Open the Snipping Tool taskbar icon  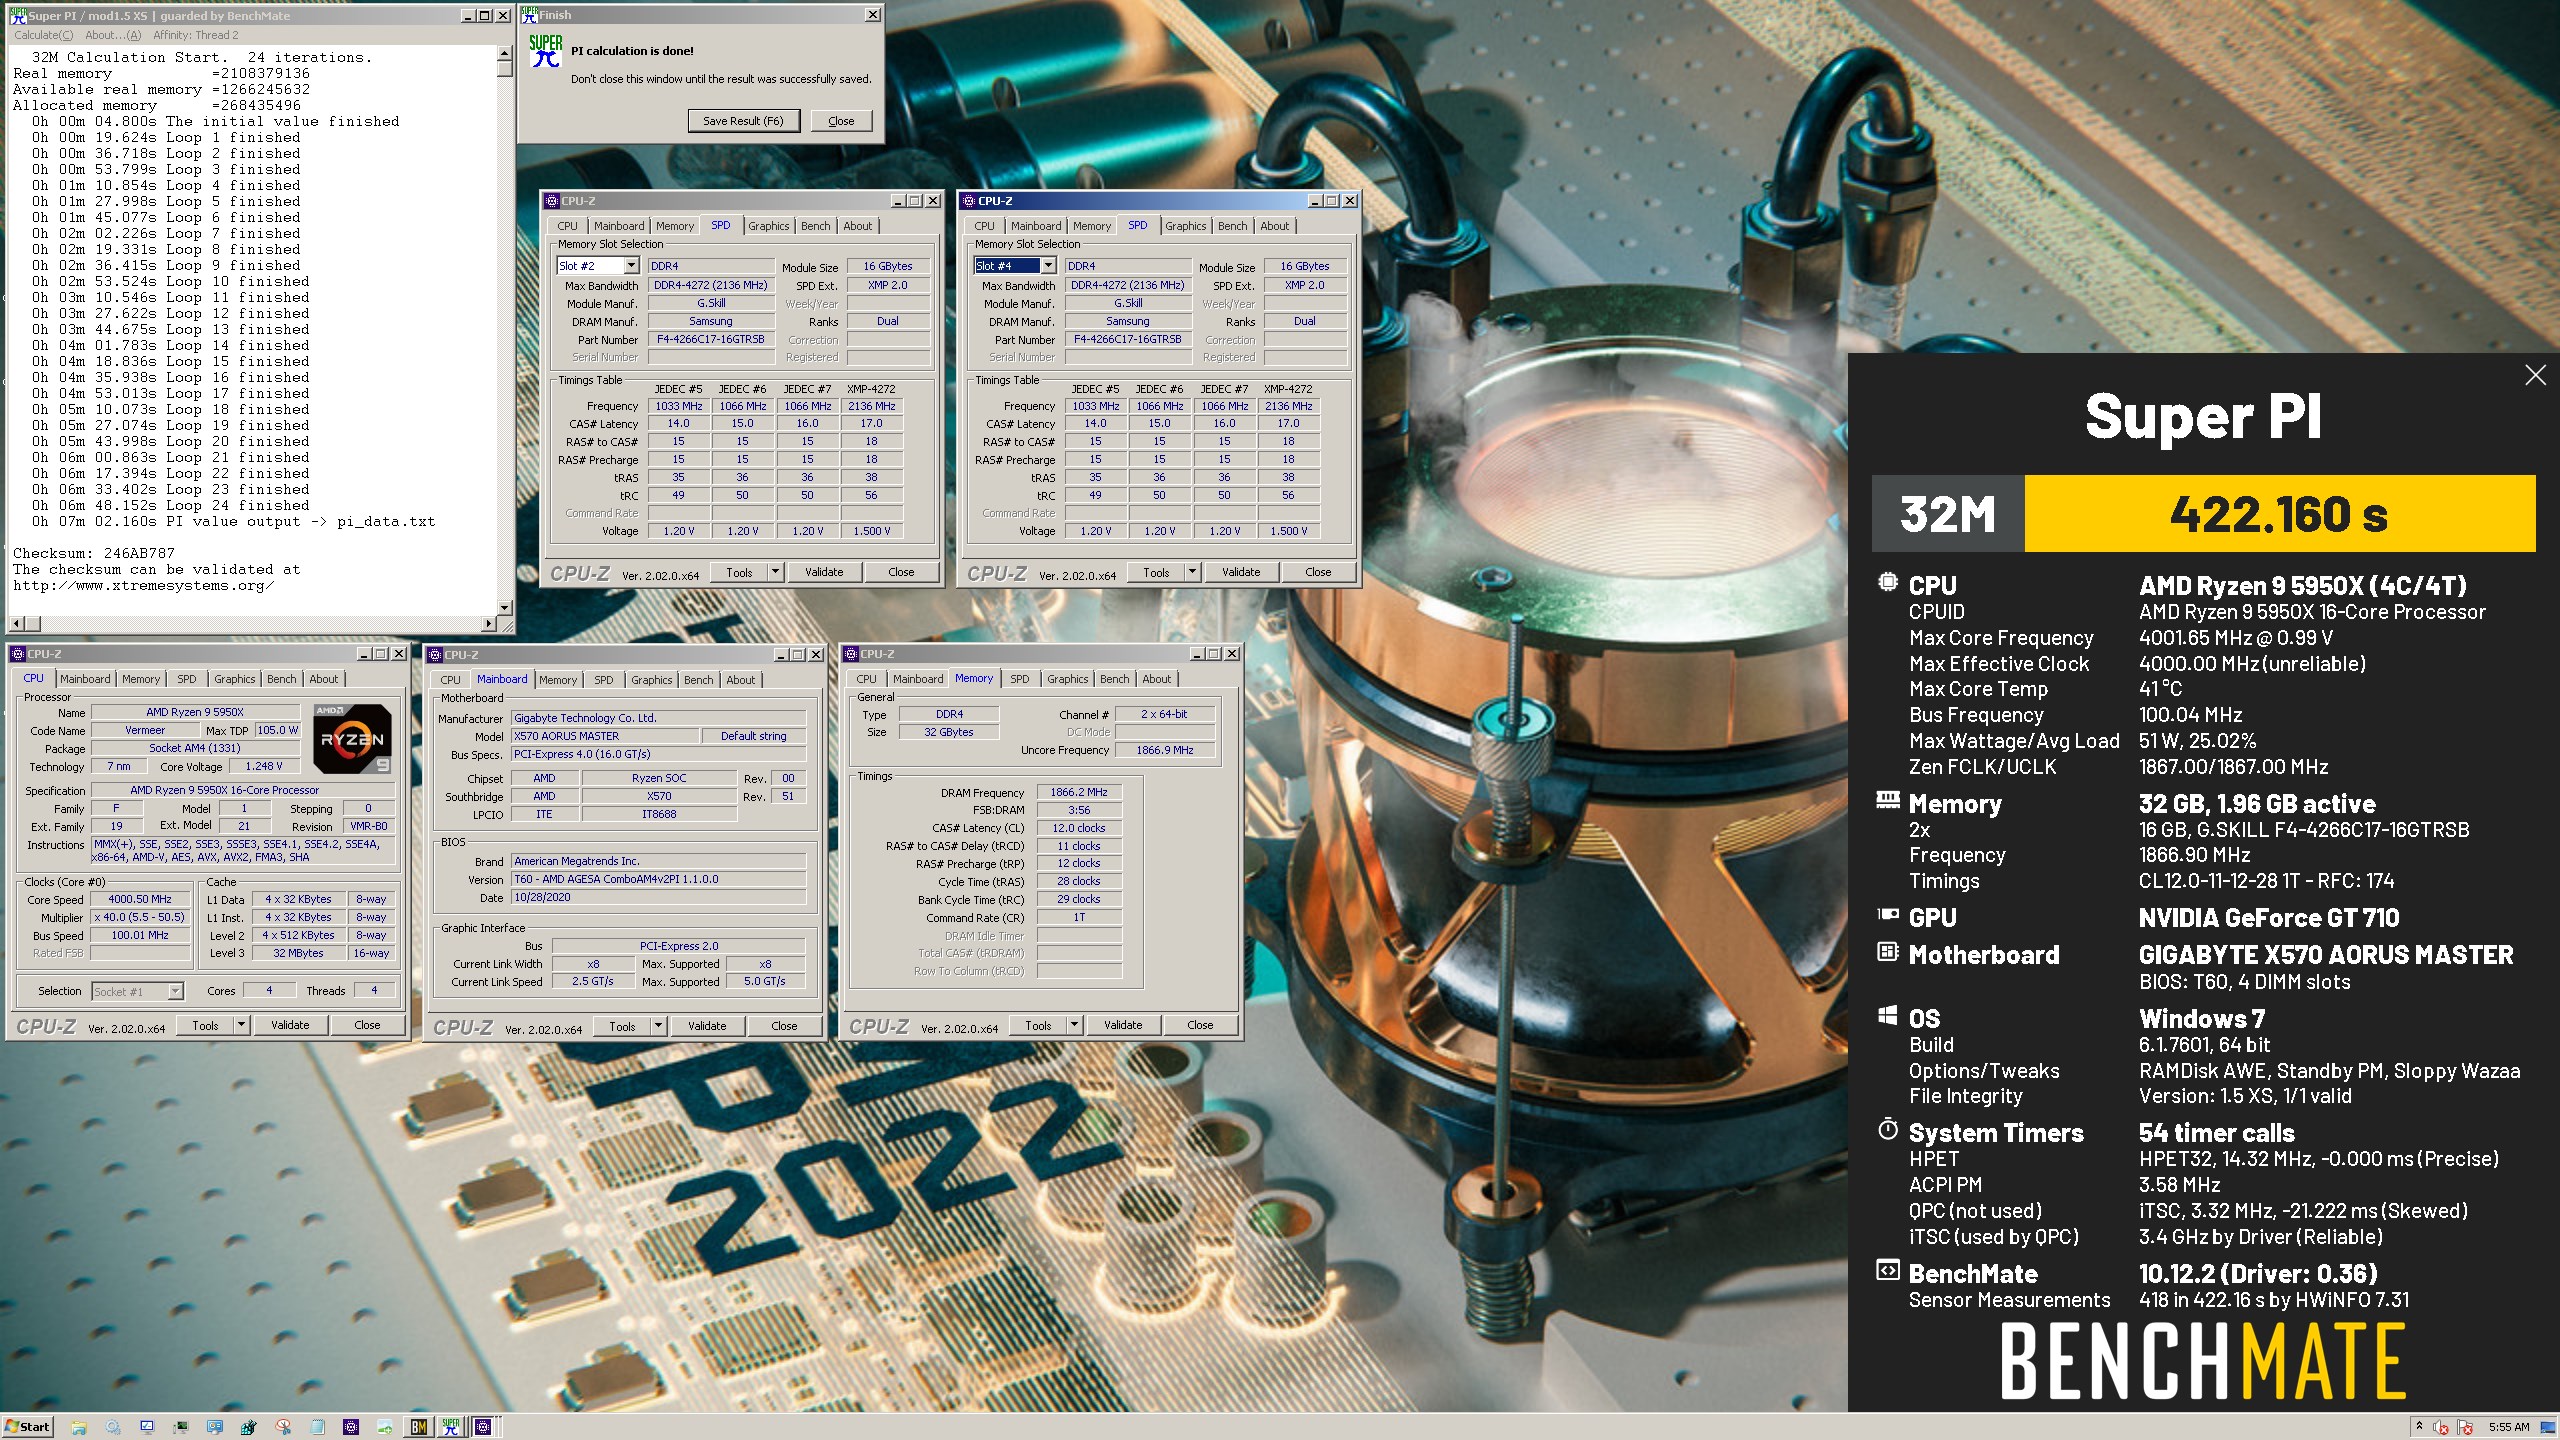coord(283,1427)
